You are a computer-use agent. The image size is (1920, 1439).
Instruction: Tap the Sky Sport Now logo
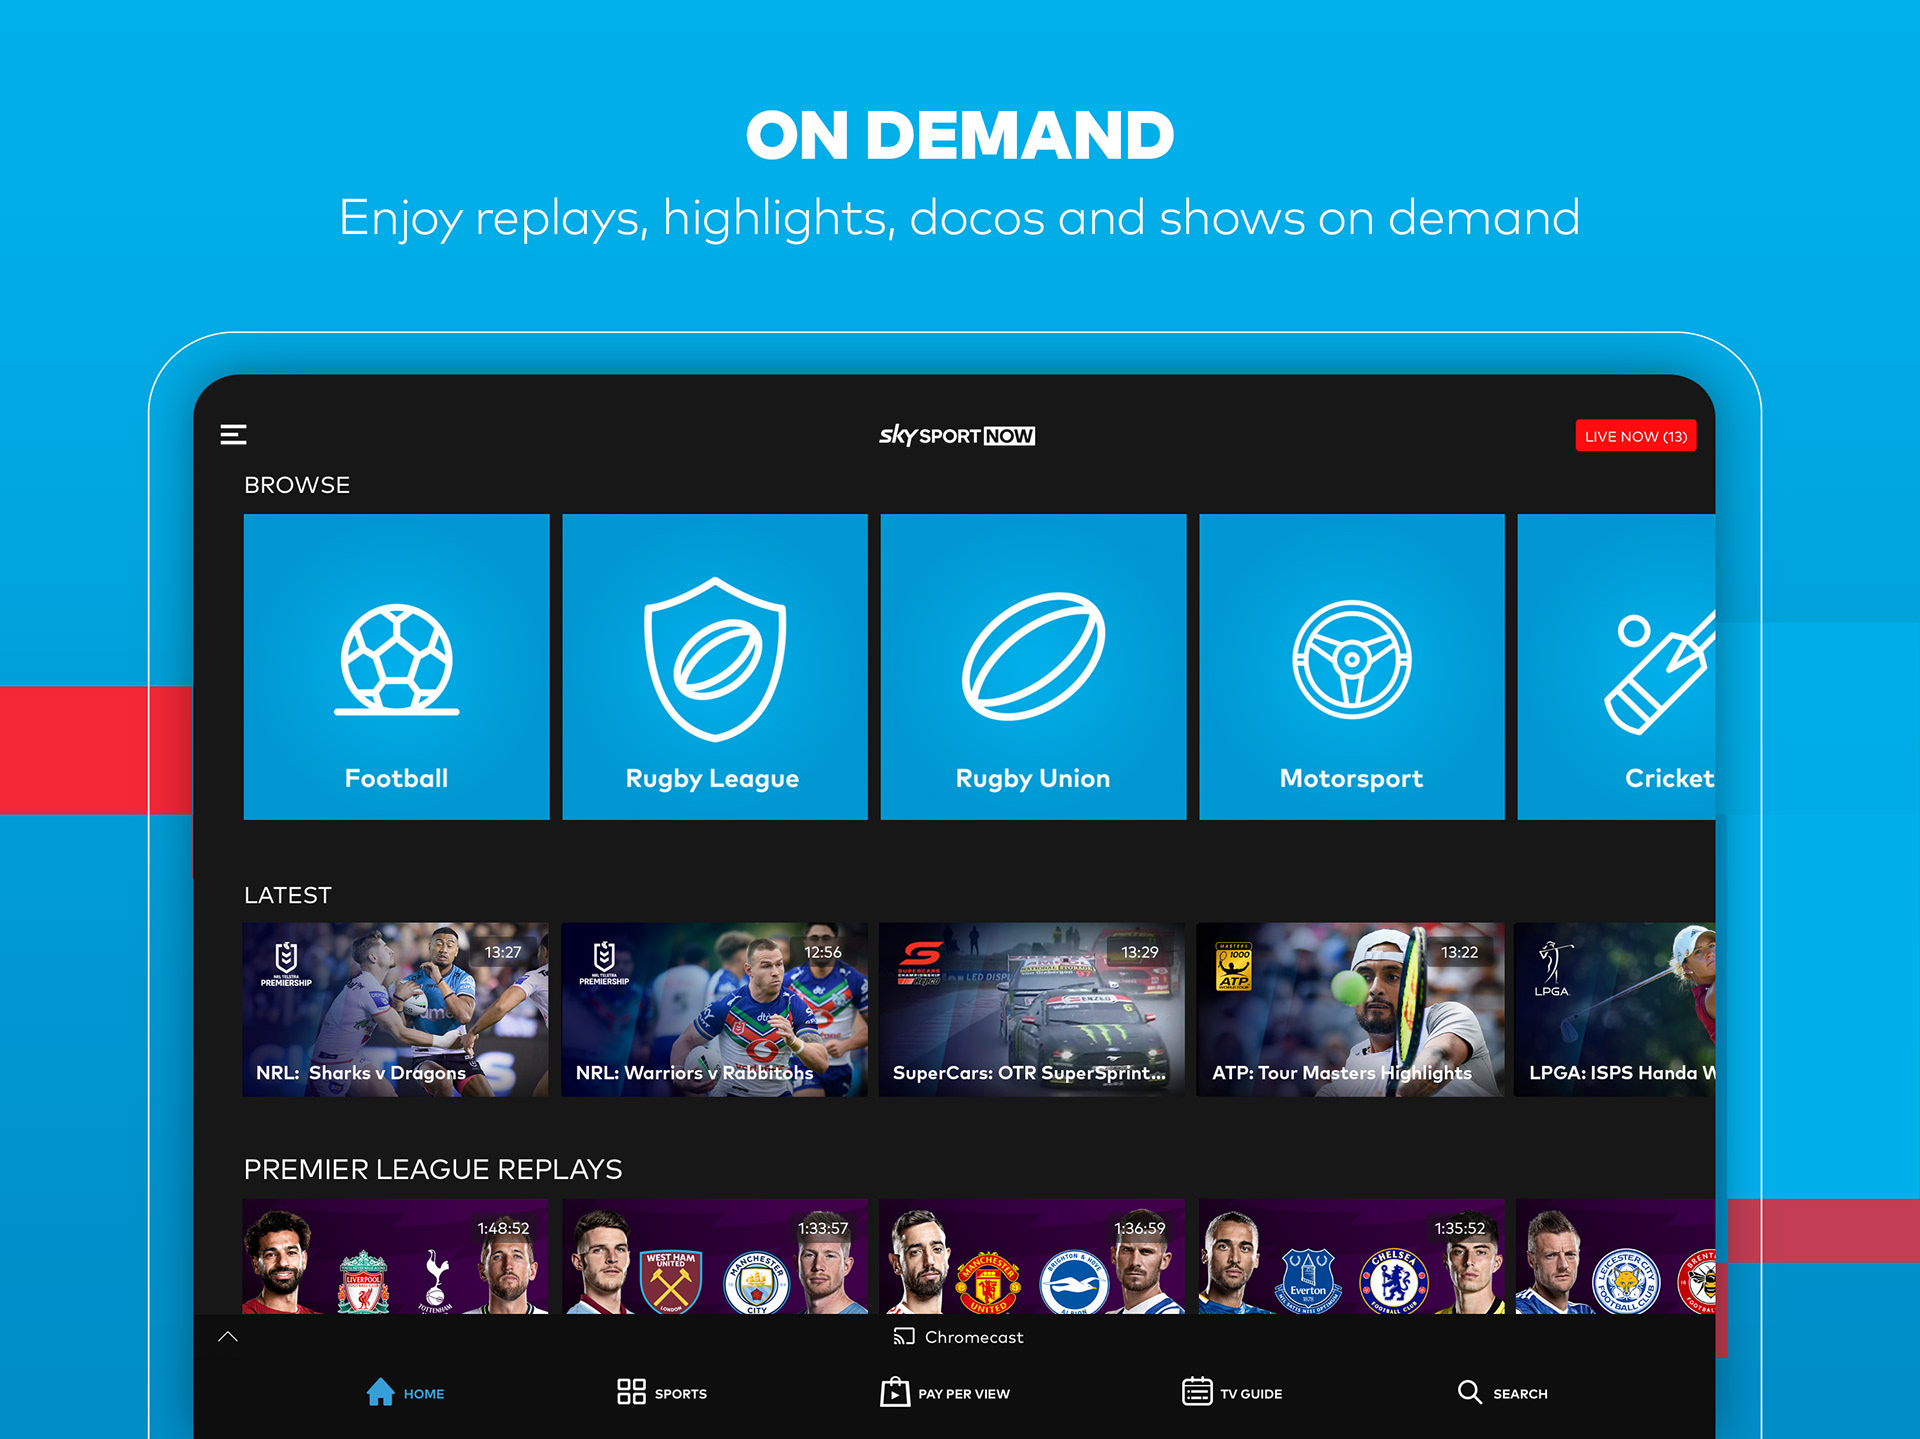pyautogui.click(x=957, y=435)
